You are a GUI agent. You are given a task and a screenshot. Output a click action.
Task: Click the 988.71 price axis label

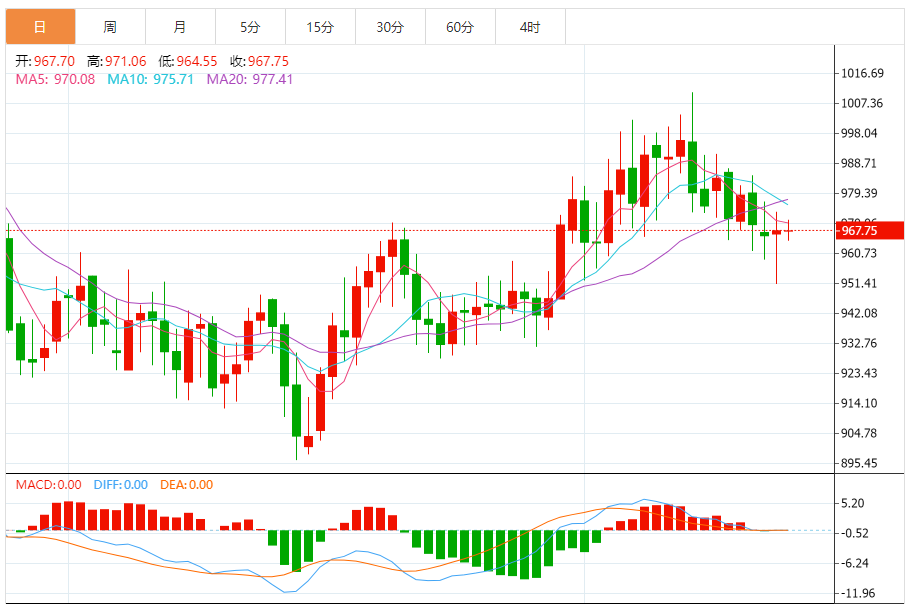[859, 163]
